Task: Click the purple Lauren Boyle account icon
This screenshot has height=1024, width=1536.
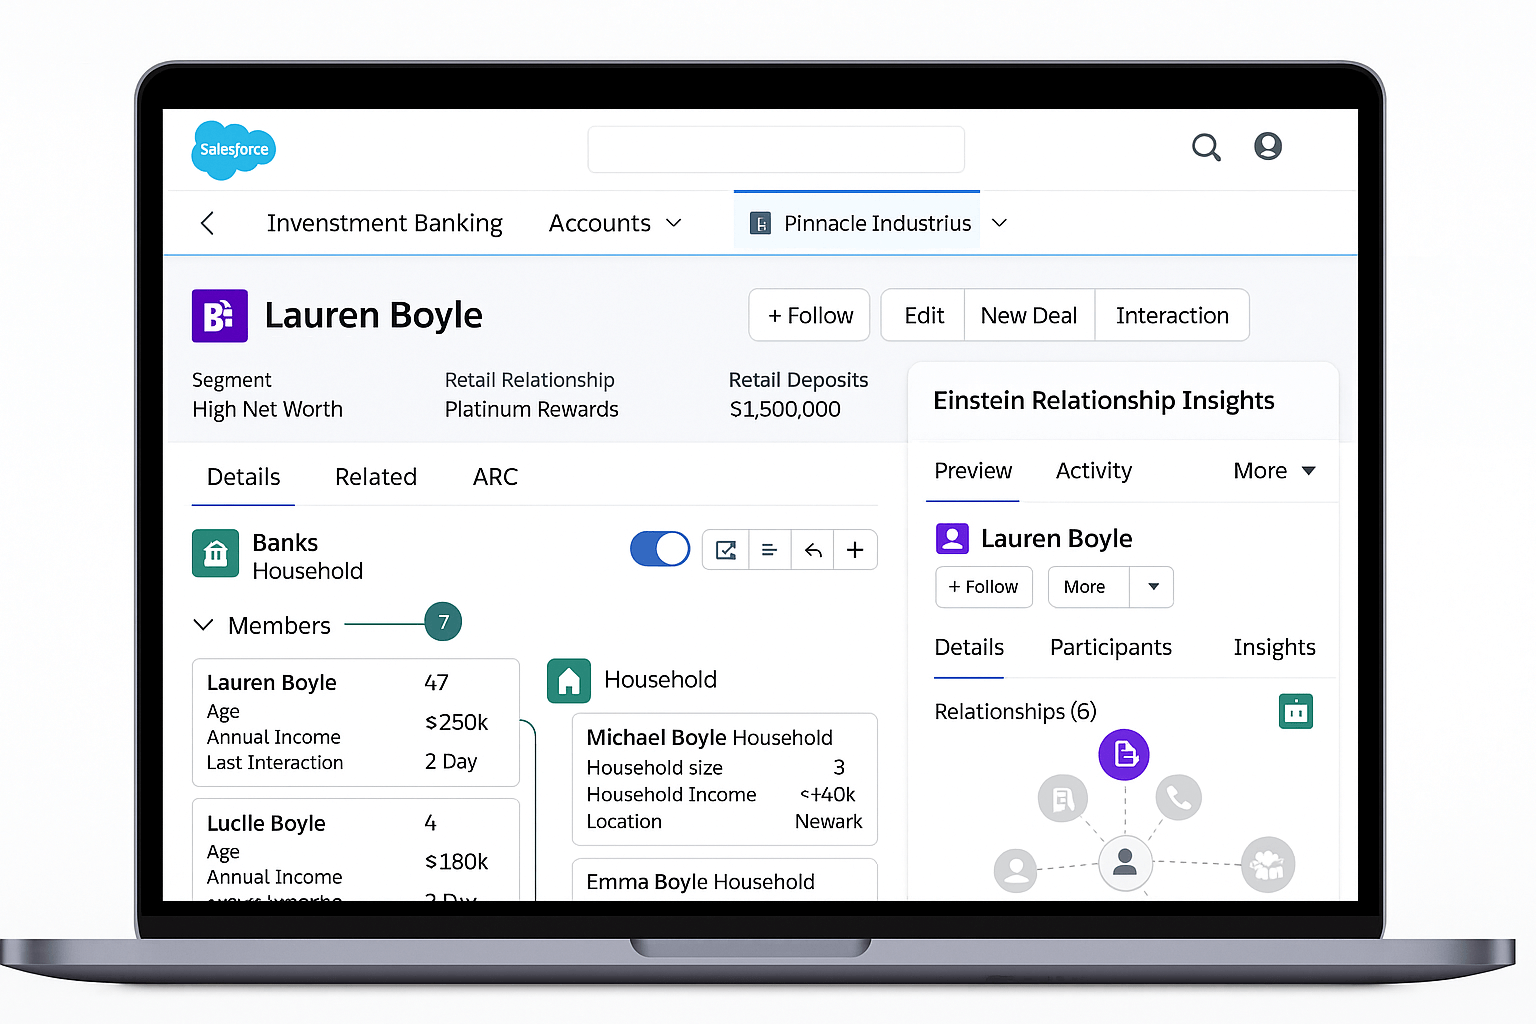Action: [220, 316]
